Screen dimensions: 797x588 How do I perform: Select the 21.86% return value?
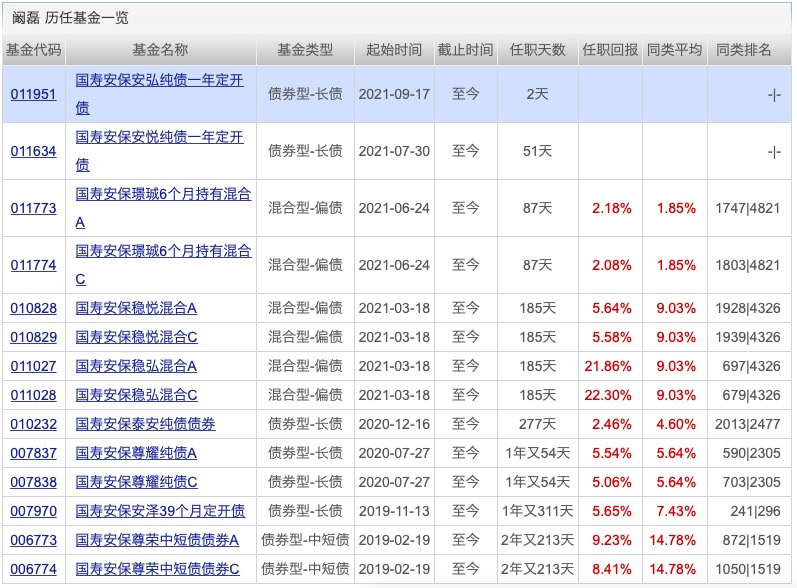click(608, 366)
